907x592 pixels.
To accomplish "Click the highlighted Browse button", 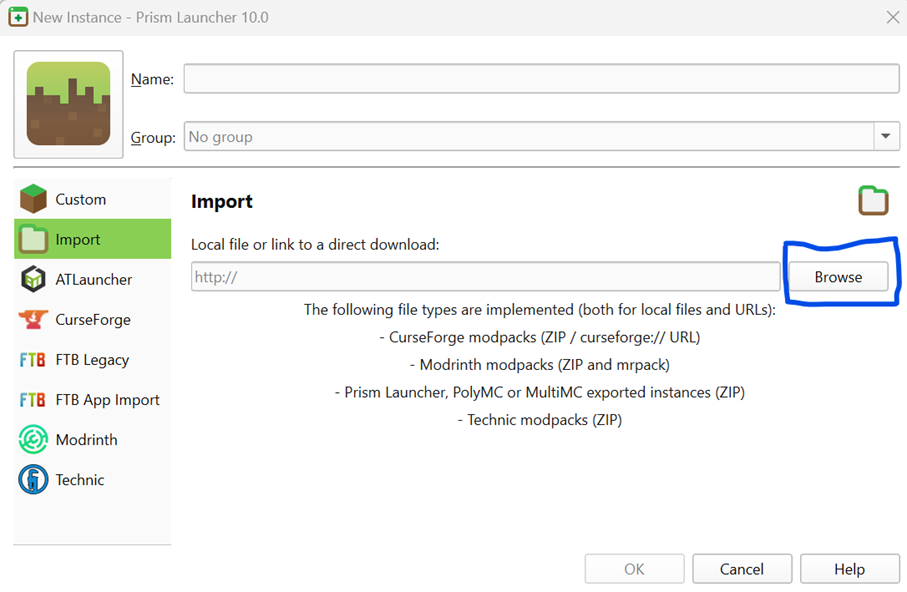I will pyautogui.click(x=838, y=276).
